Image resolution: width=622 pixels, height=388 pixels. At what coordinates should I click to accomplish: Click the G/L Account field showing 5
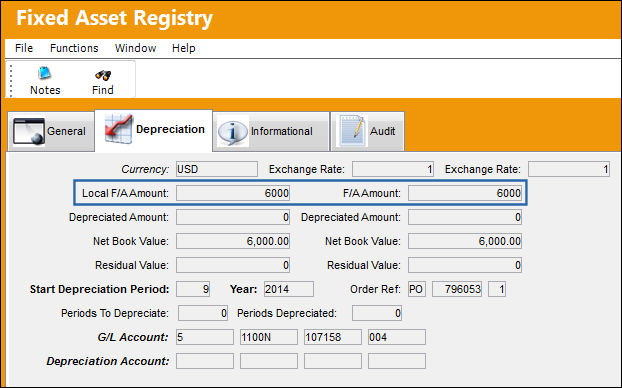(x=205, y=337)
